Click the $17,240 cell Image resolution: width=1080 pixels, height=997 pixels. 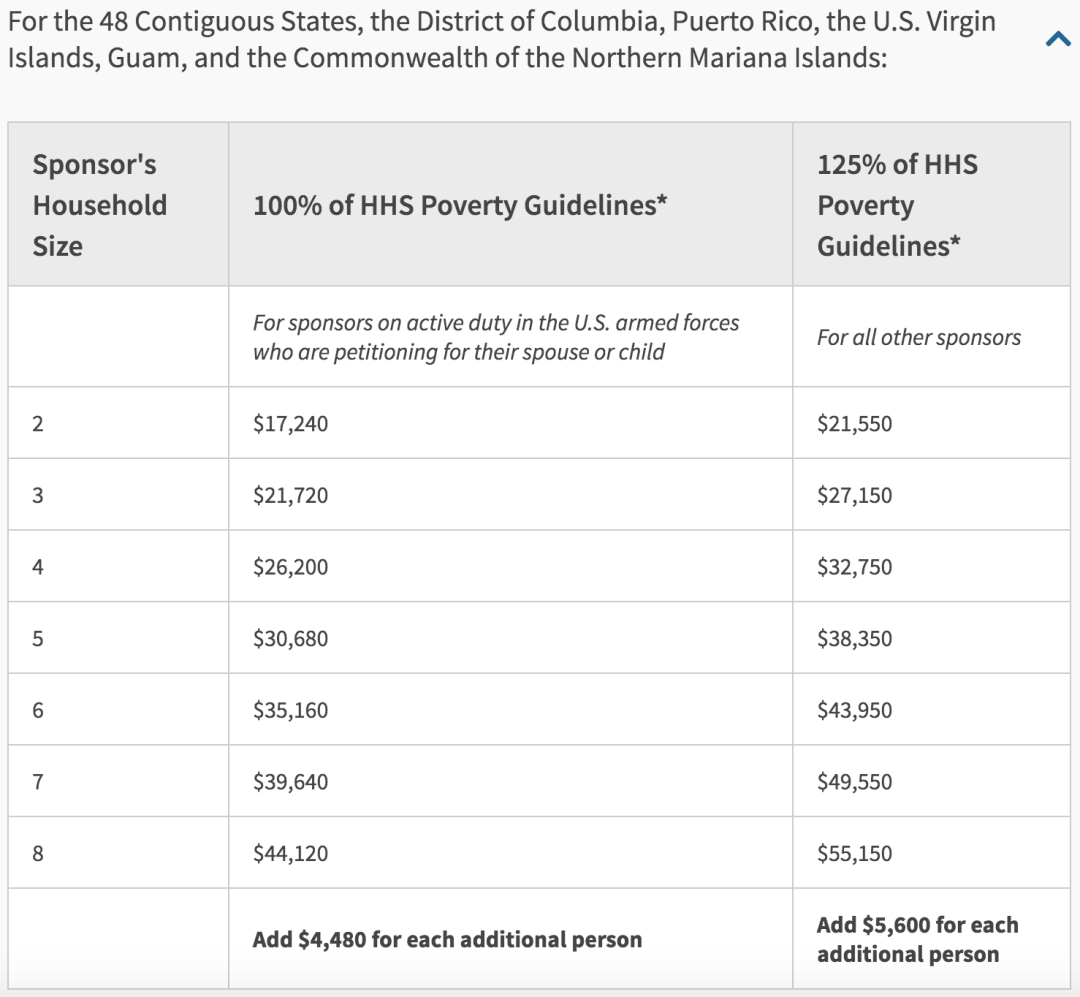291,424
